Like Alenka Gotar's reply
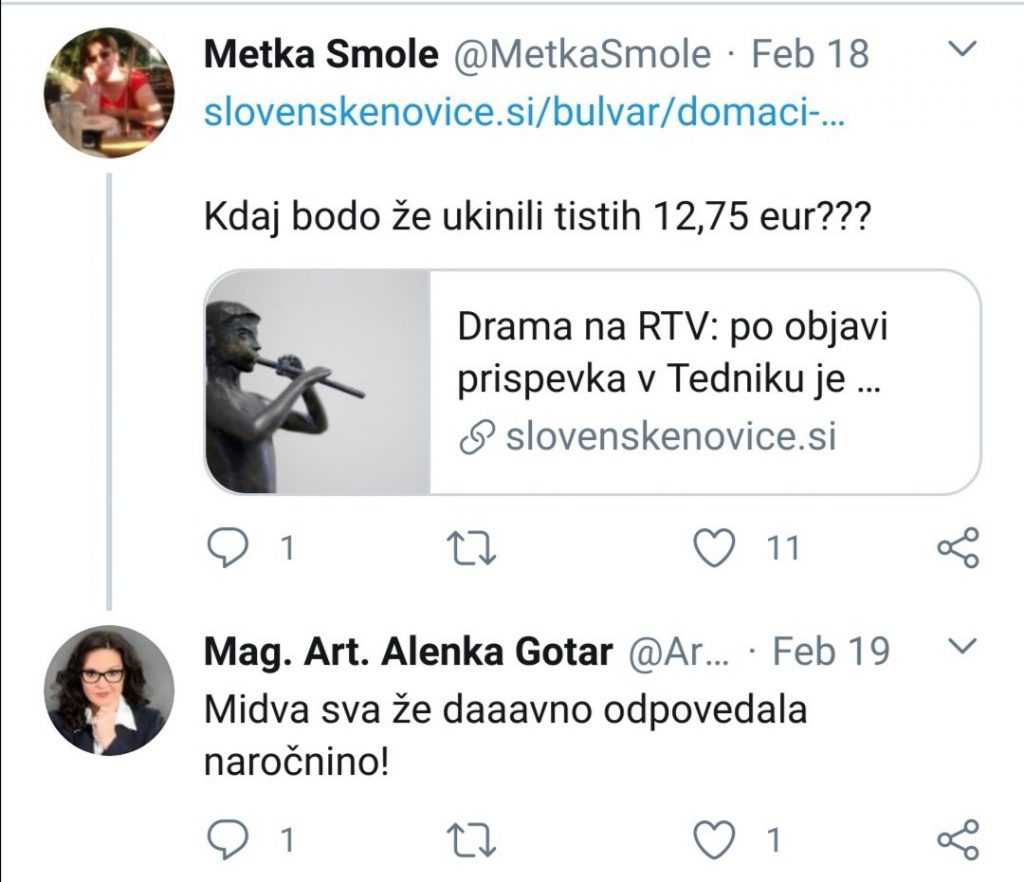This screenshot has height=882, width=1024. click(x=715, y=840)
